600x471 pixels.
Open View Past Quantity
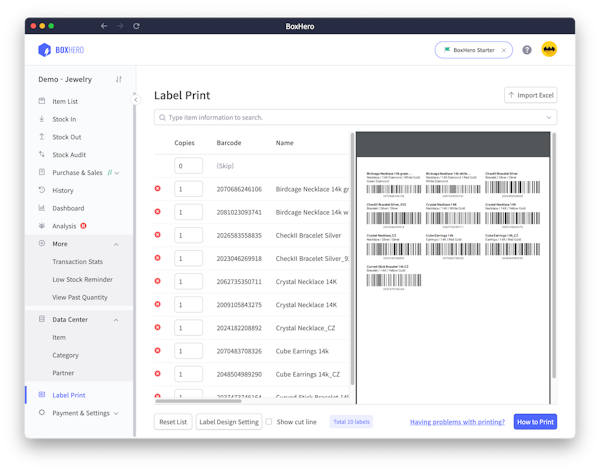(x=80, y=297)
